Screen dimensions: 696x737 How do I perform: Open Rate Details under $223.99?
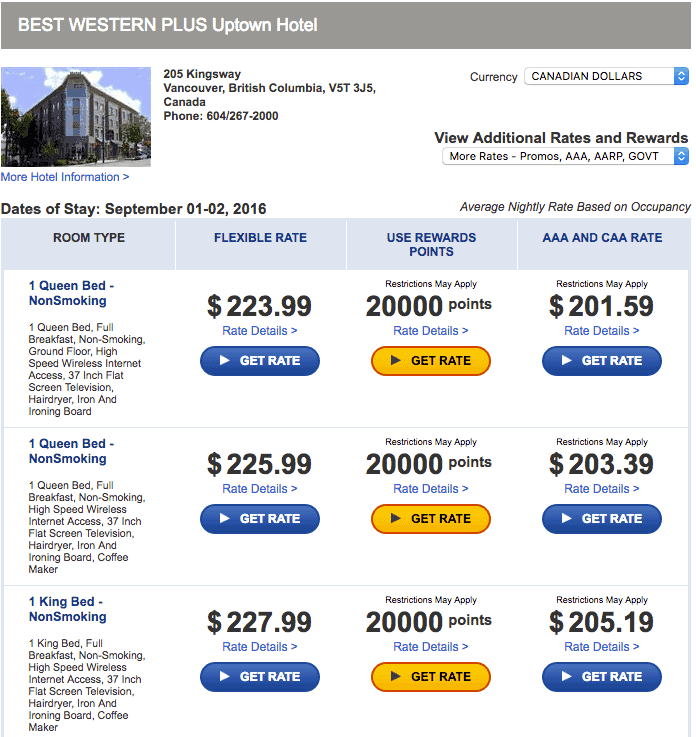click(x=260, y=331)
